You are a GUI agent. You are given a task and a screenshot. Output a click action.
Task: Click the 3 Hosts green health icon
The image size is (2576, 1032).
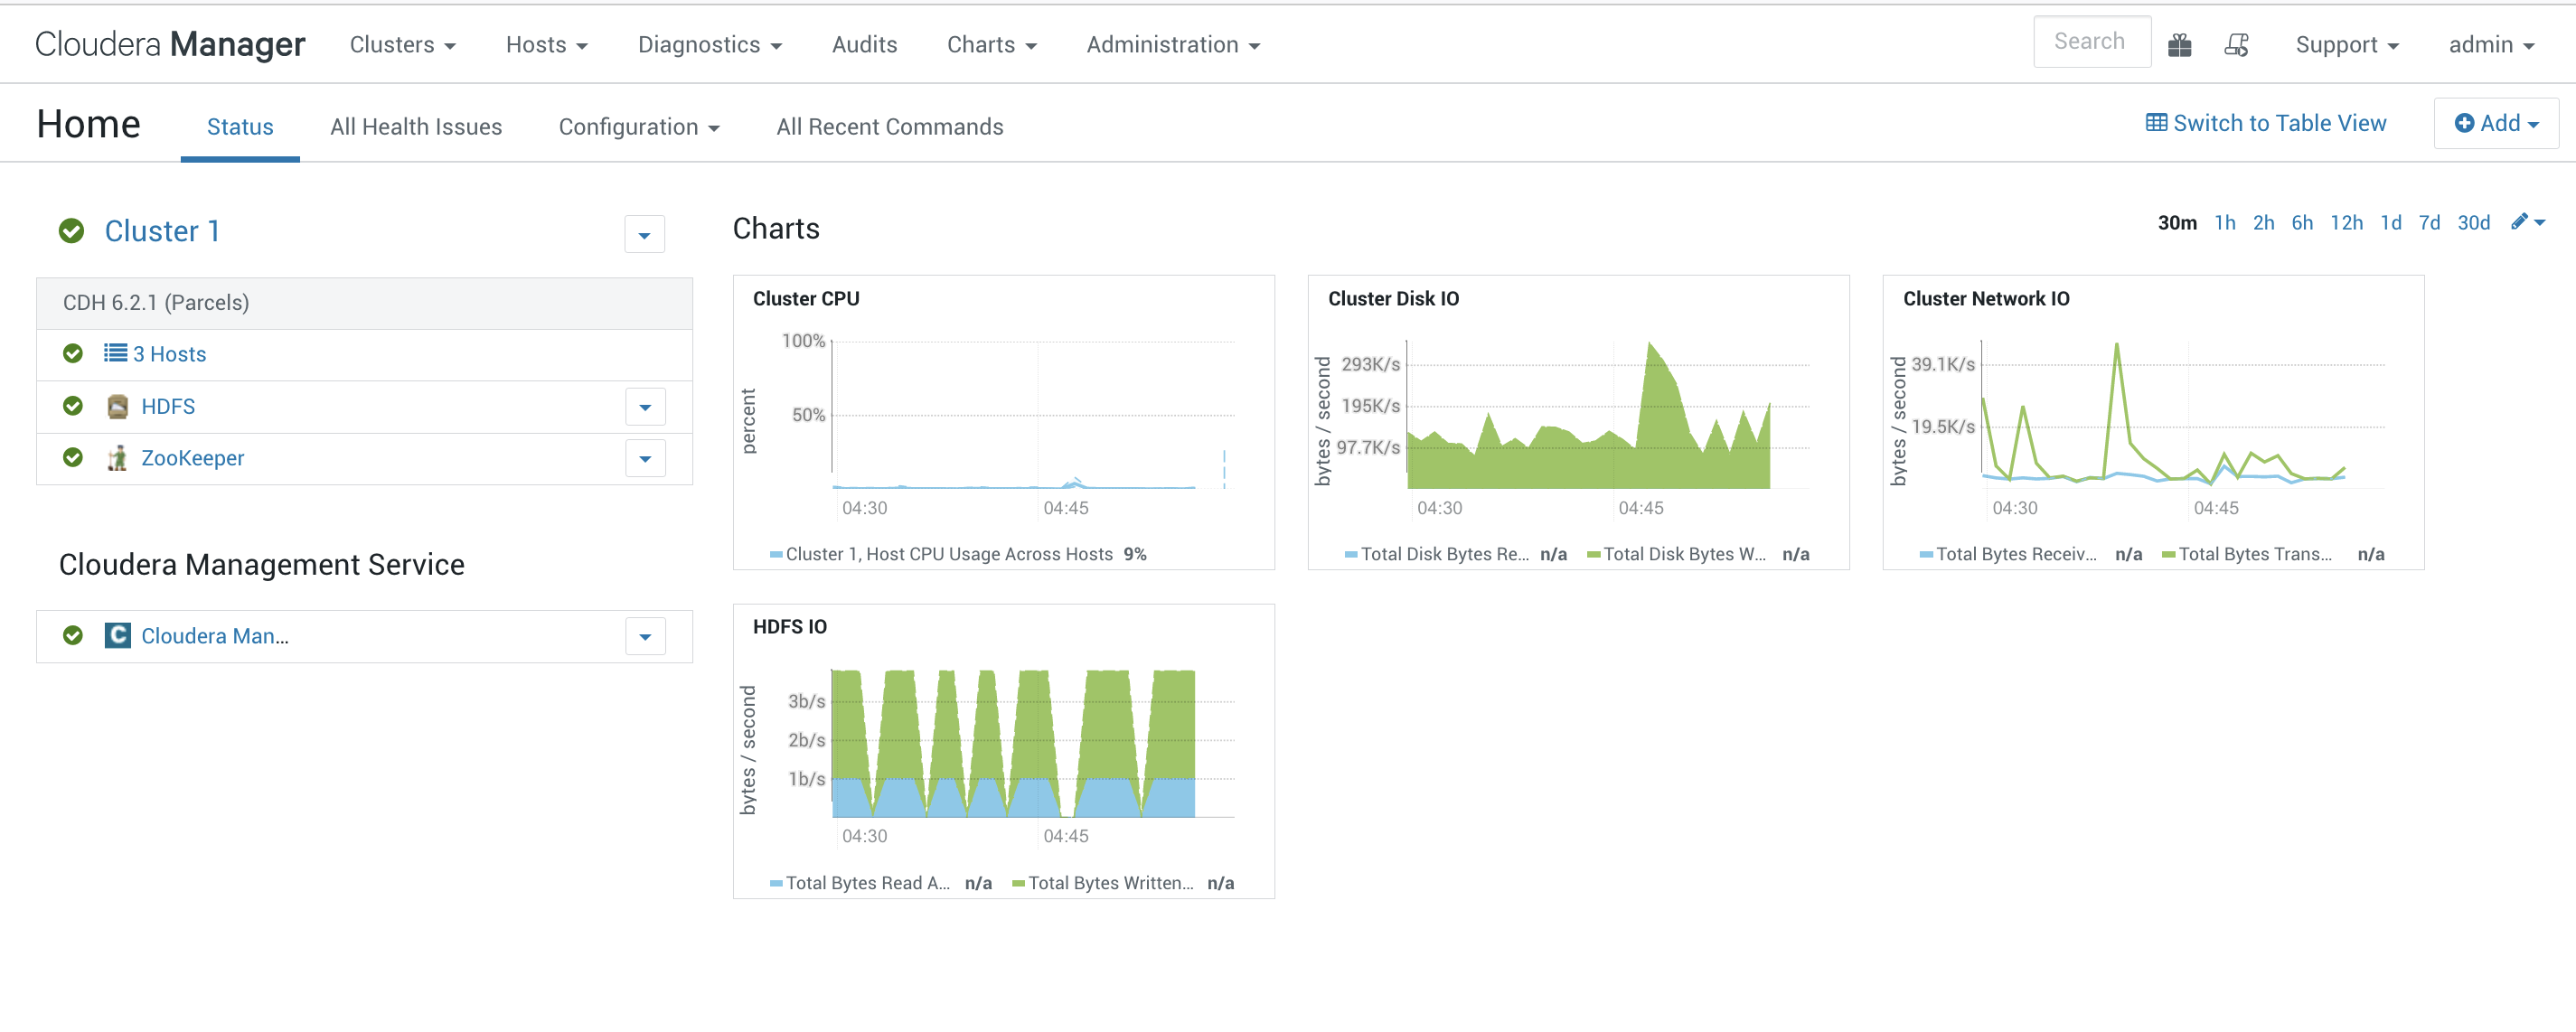click(x=73, y=353)
